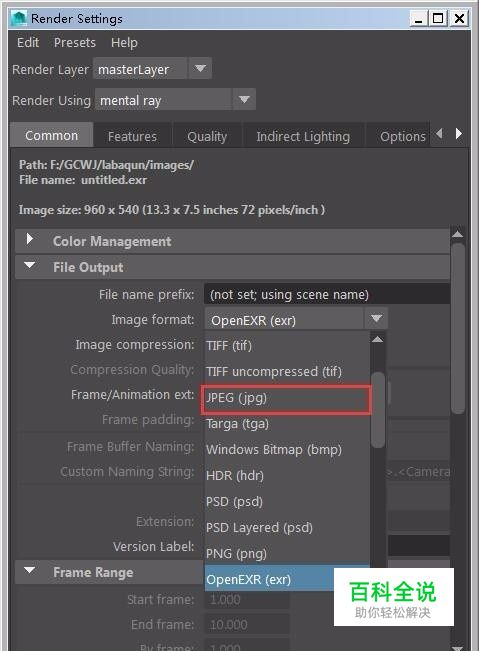Click the Start frame value field
479x651 pixels.
tap(247, 599)
